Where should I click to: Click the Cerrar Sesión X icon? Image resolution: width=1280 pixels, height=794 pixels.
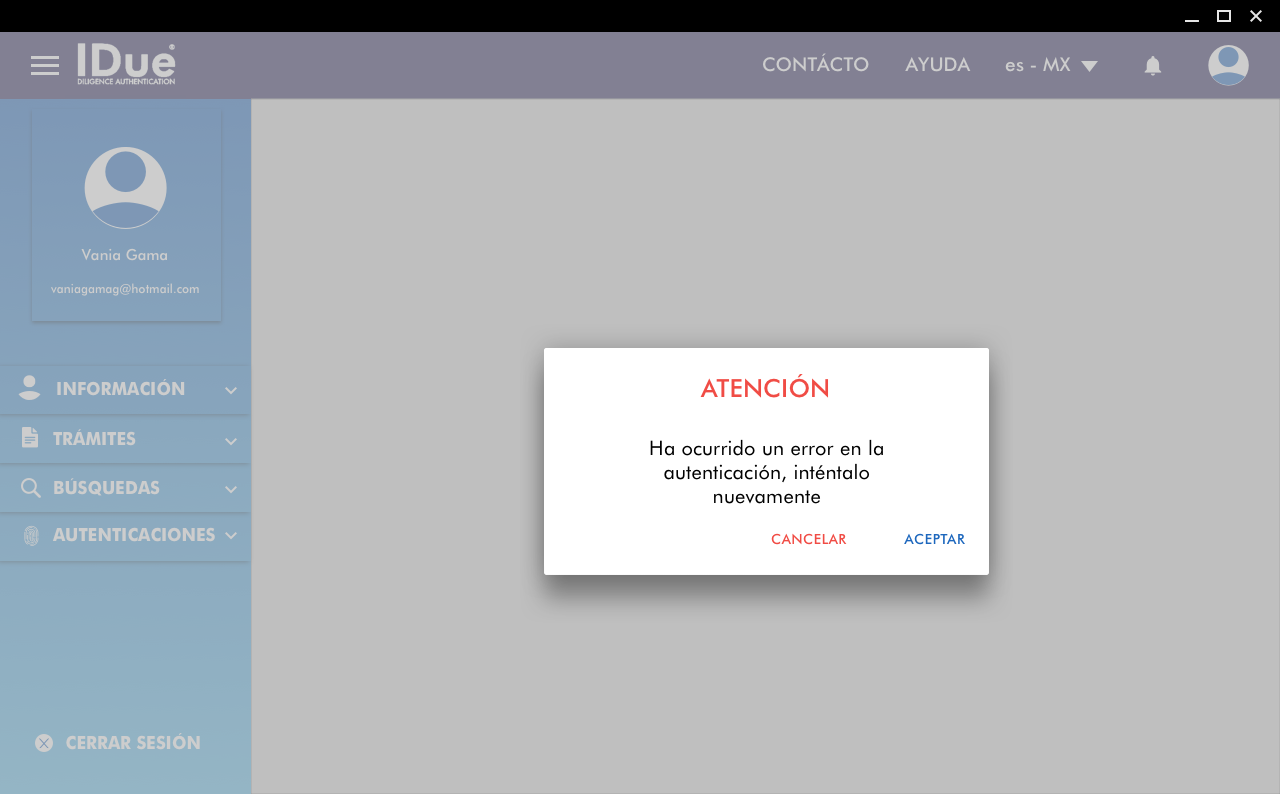(44, 743)
